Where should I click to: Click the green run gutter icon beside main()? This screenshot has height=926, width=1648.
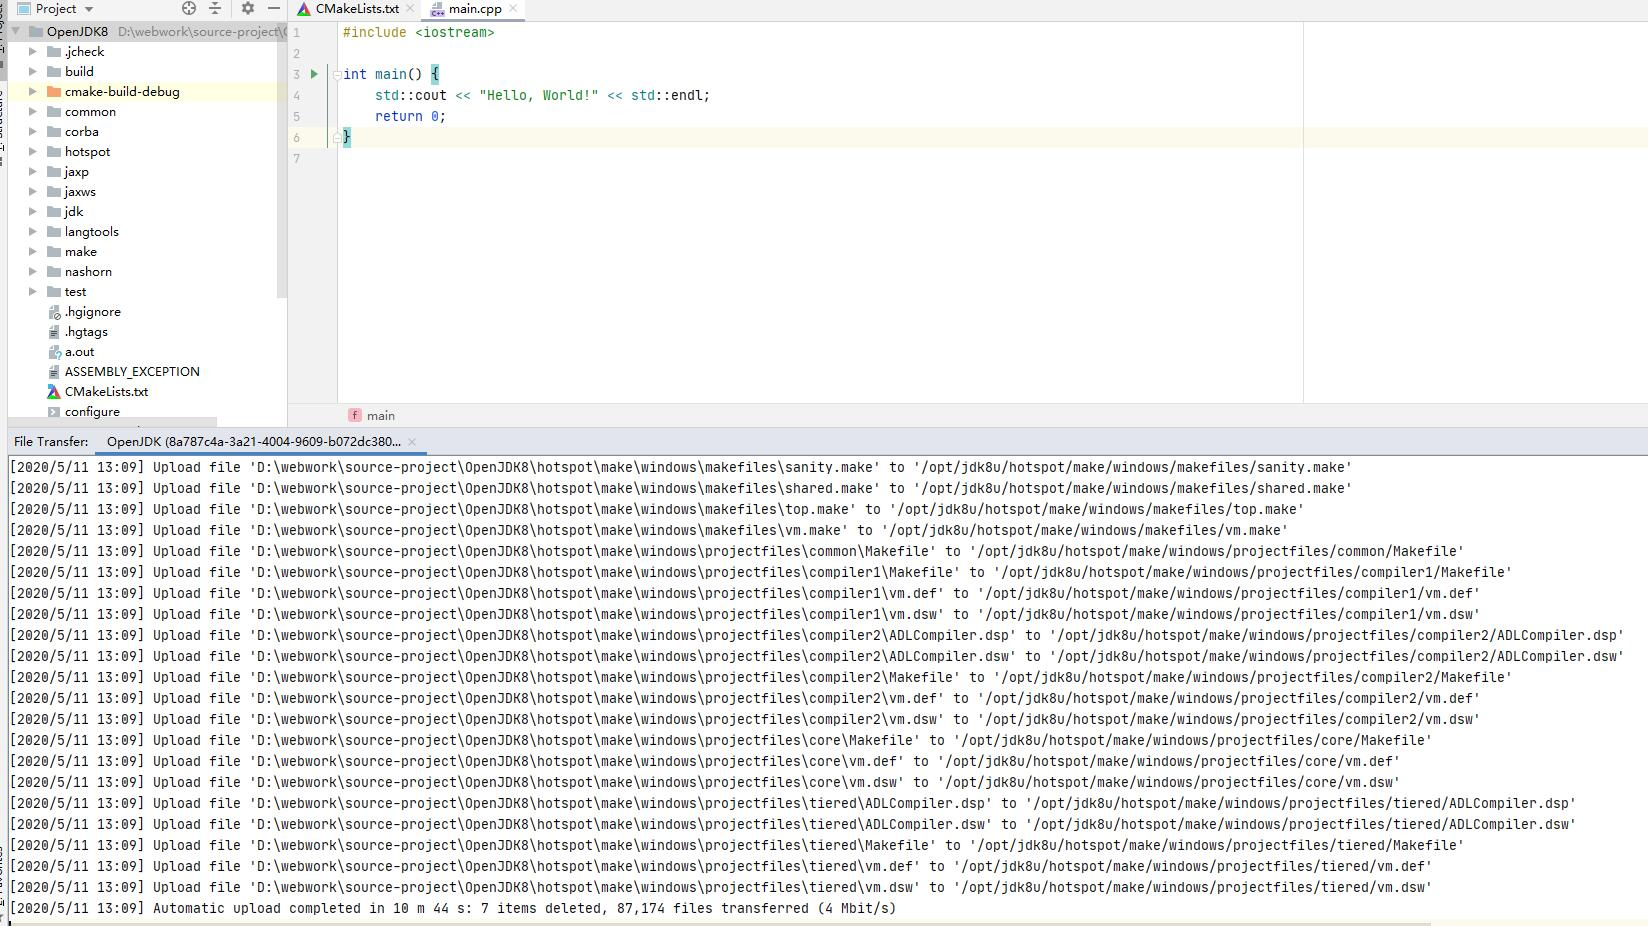click(314, 74)
